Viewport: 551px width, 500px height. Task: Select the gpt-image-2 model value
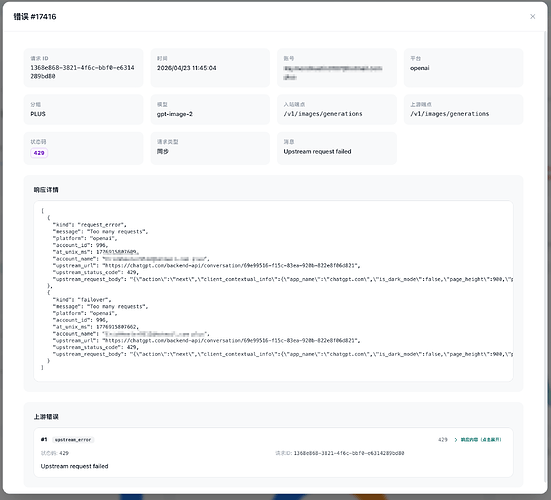point(175,114)
